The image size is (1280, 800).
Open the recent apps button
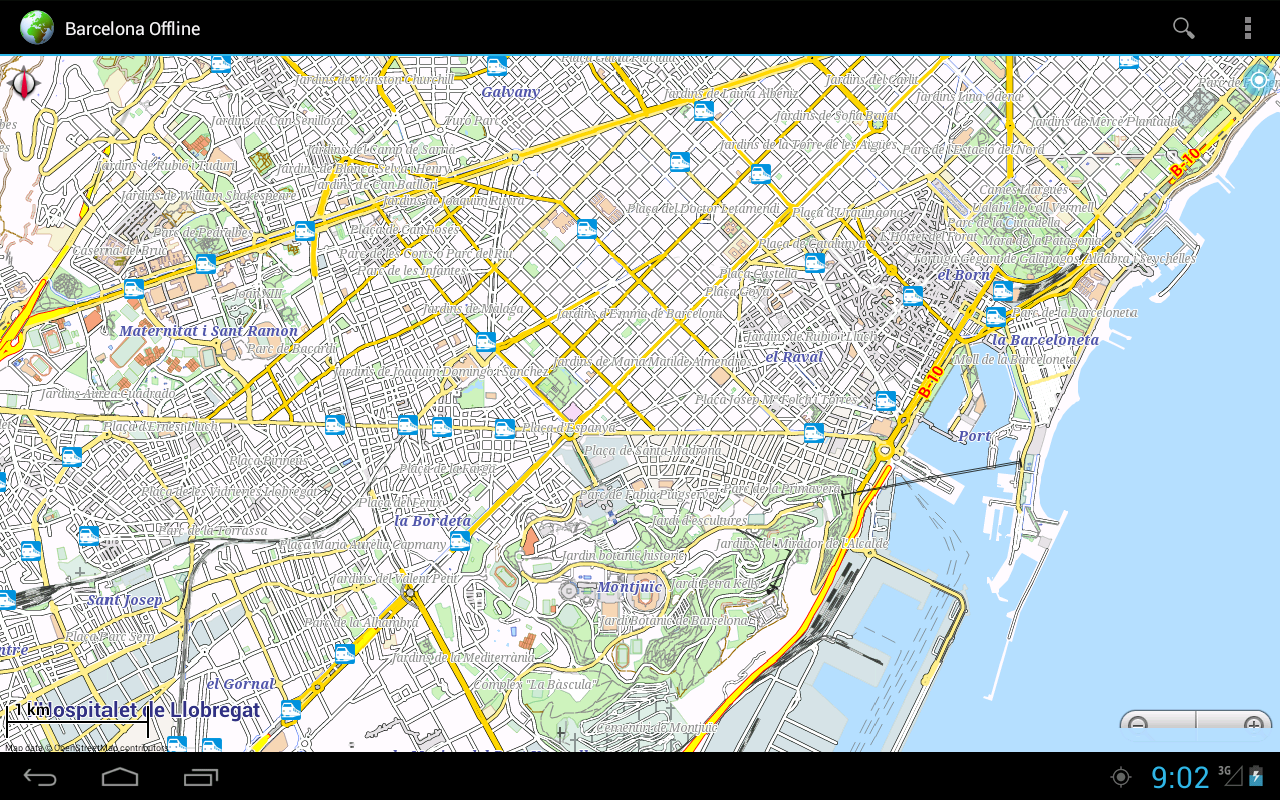click(x=201, y=776)
